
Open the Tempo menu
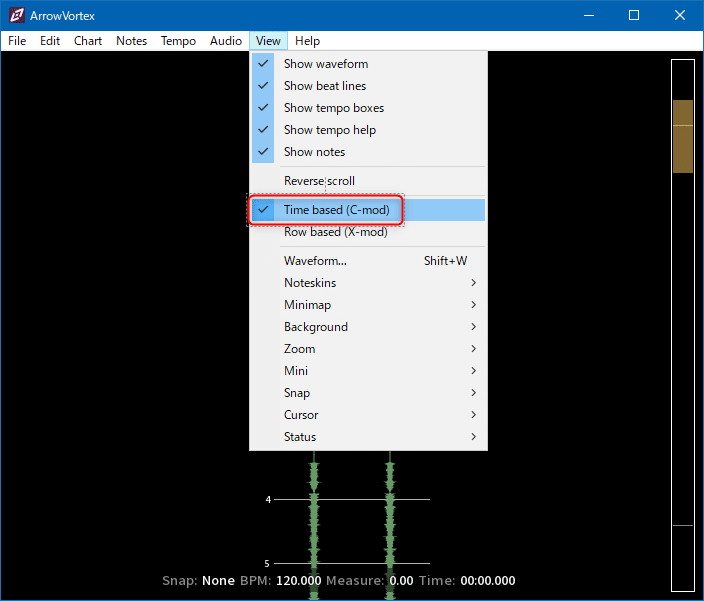pos(178,41)
